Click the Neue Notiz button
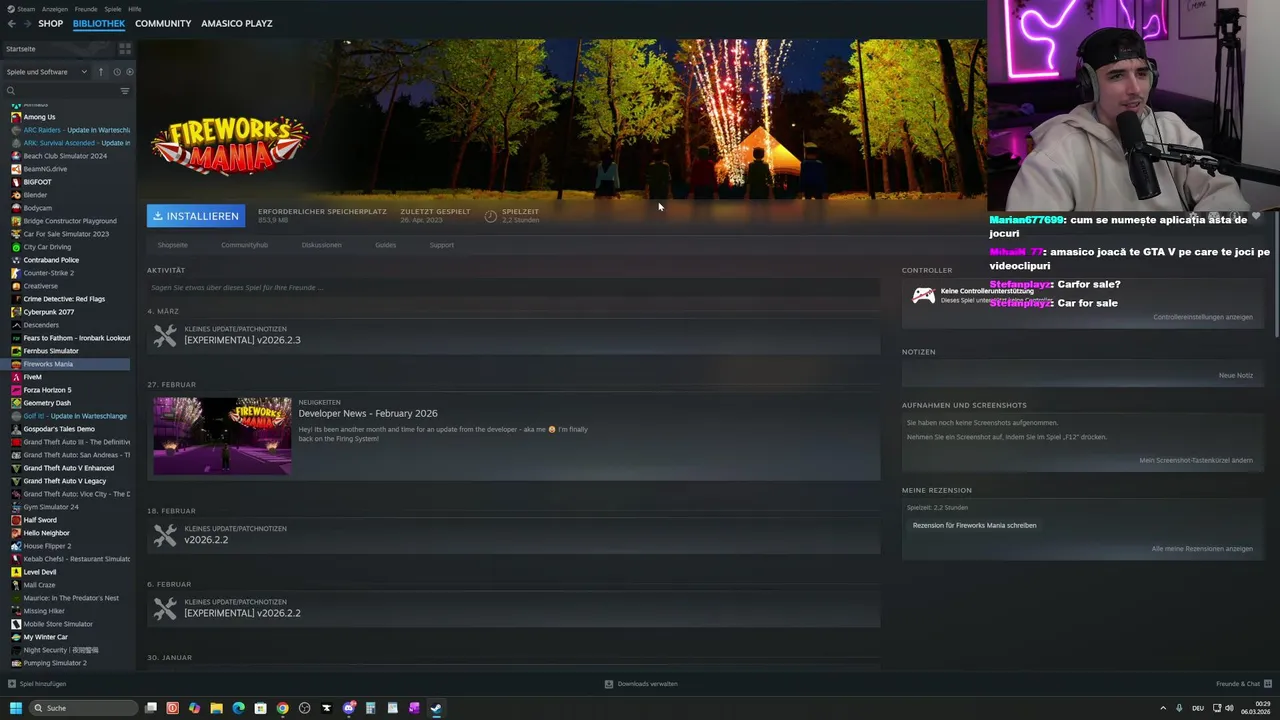The image size is (1280, 720). (1236, 375)
